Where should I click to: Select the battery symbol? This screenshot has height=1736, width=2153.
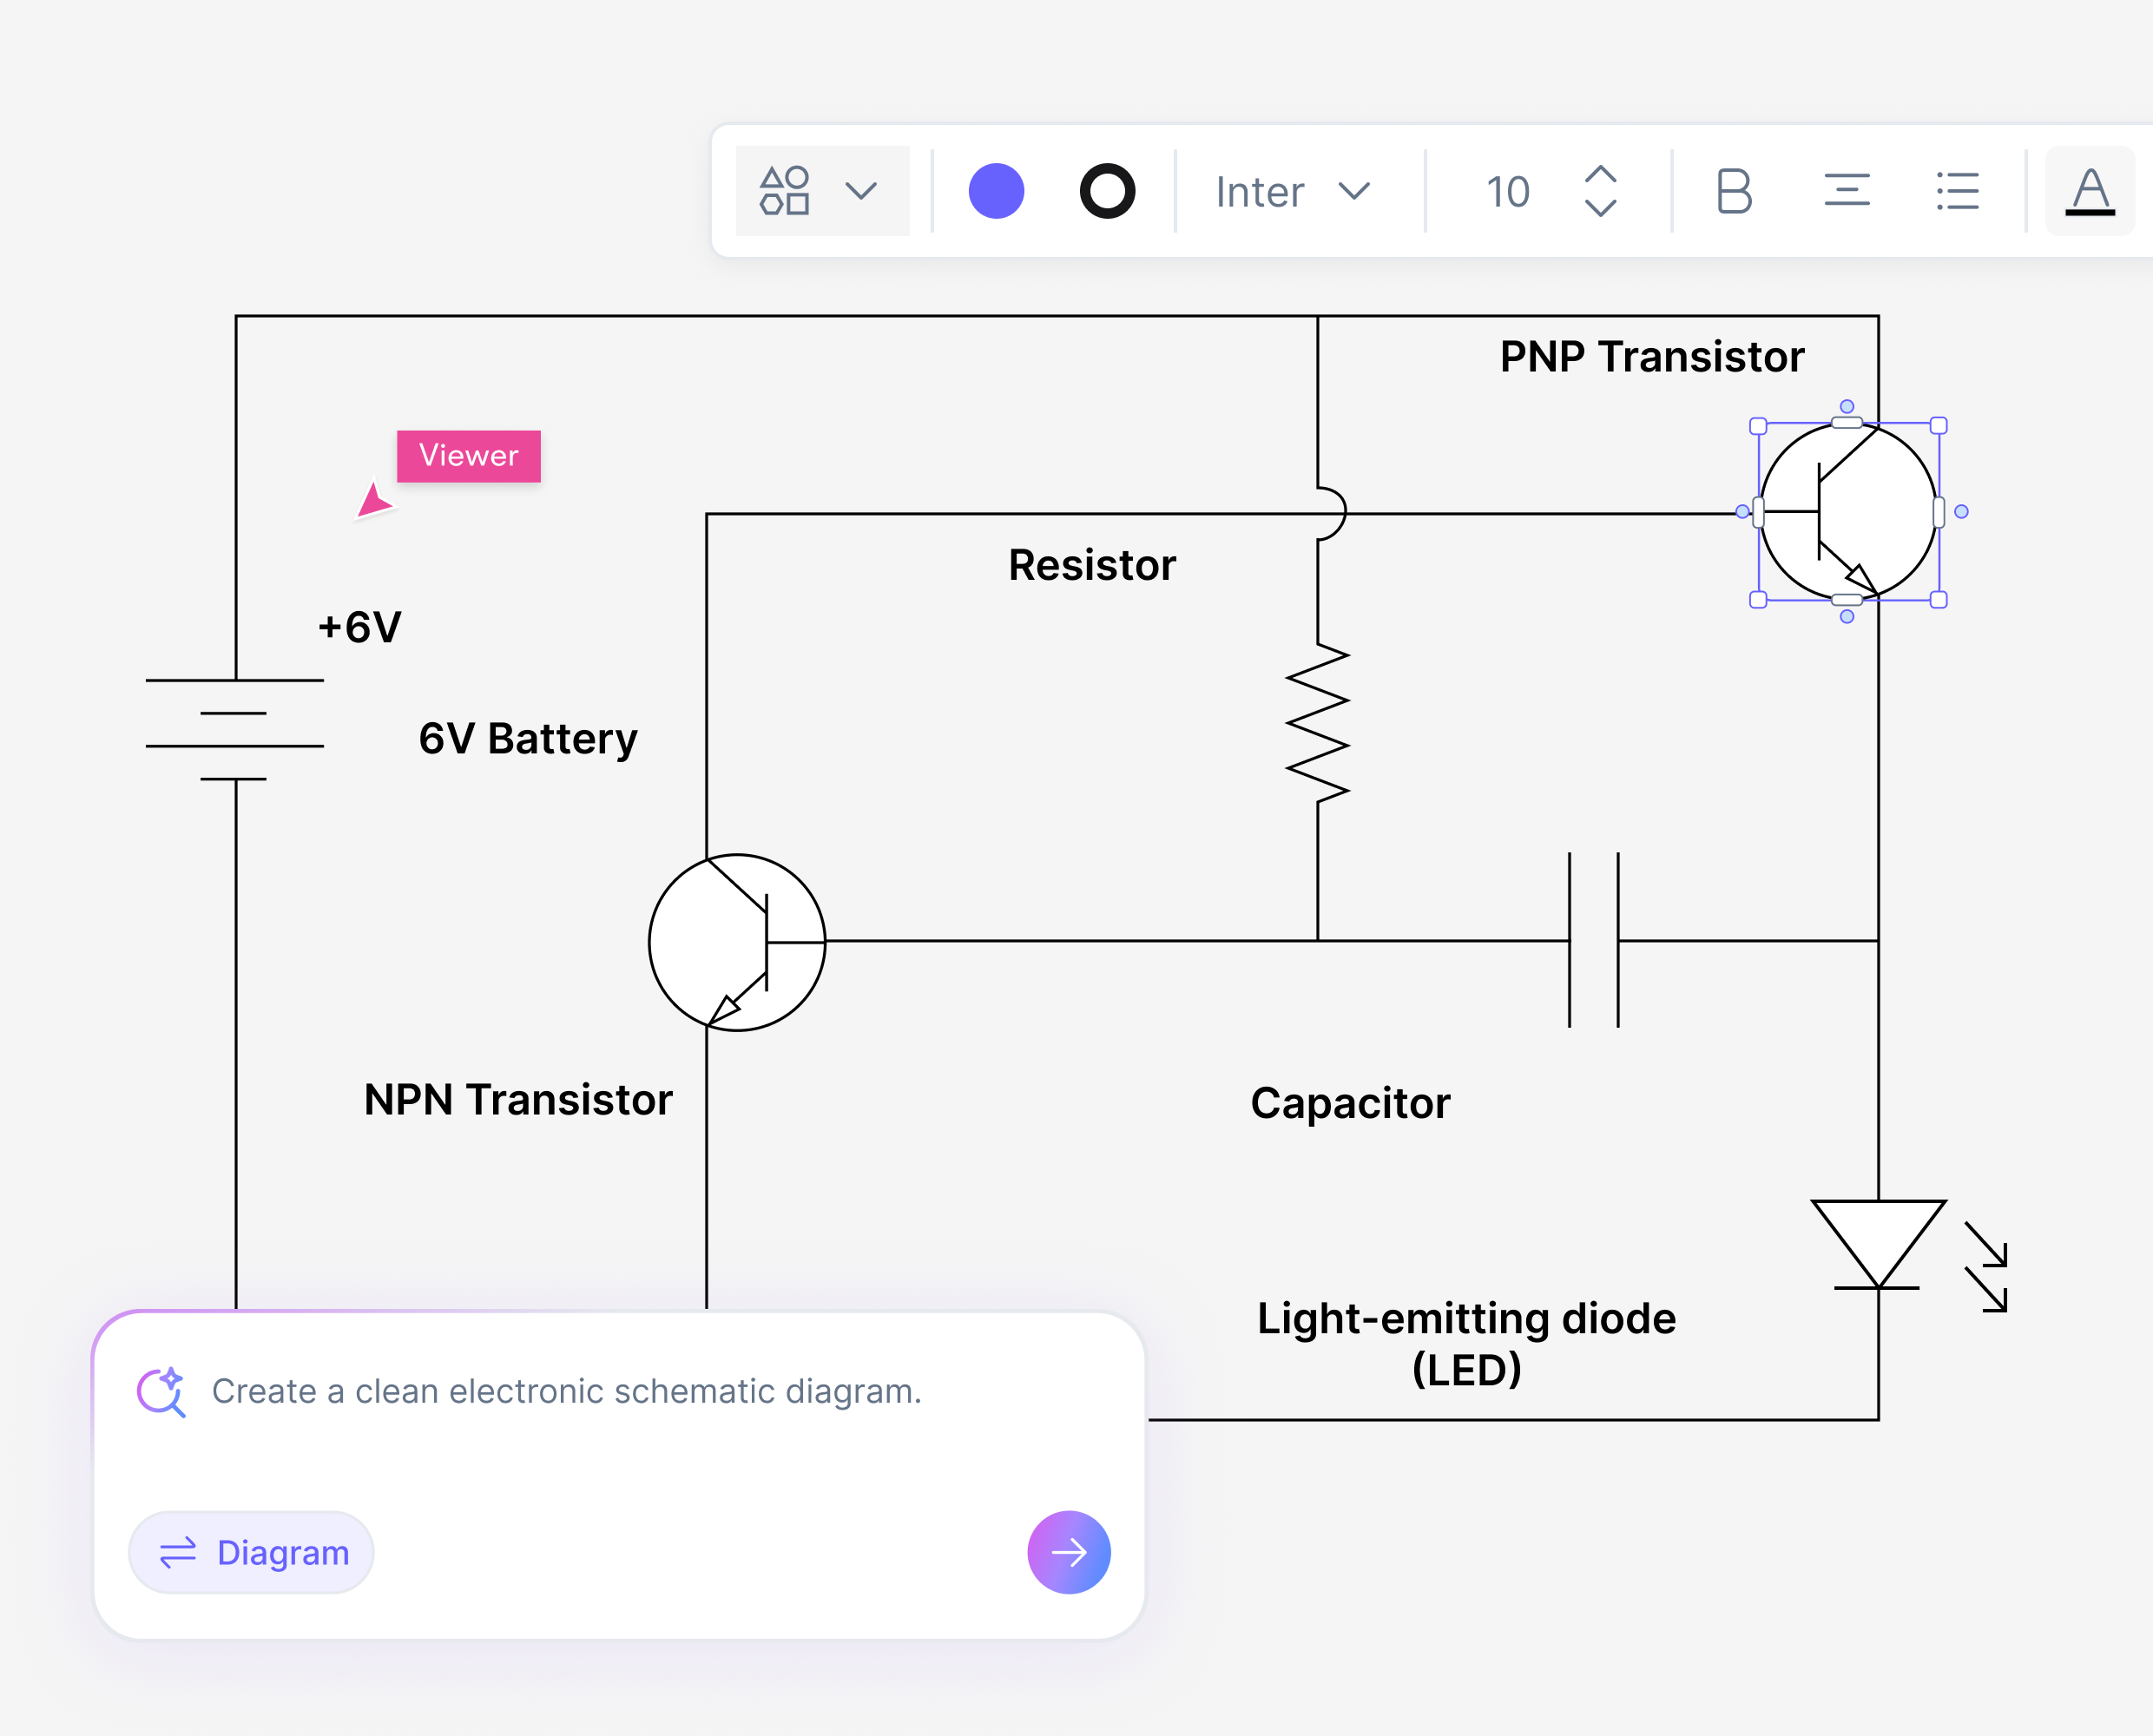point(235,729)
